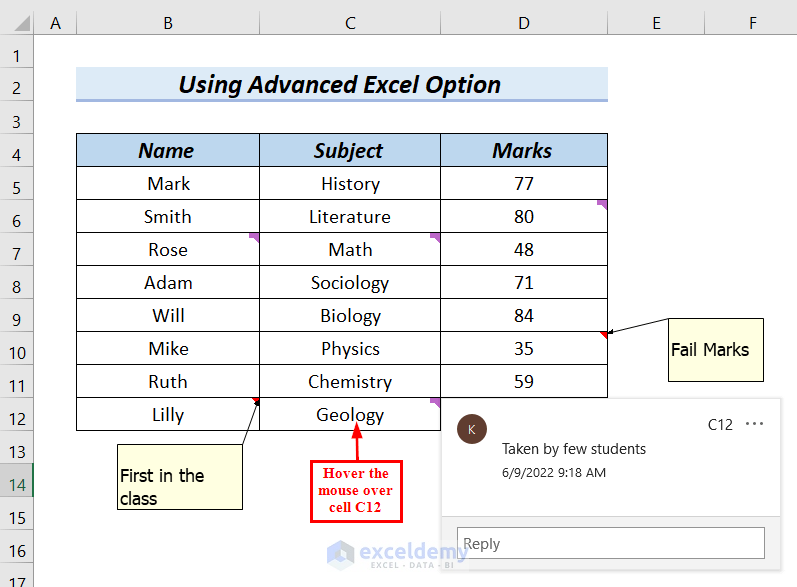Select the 'Math' subject cell
Screen dimensions: 797x587
pyautogui.click(x=350, y=250)
